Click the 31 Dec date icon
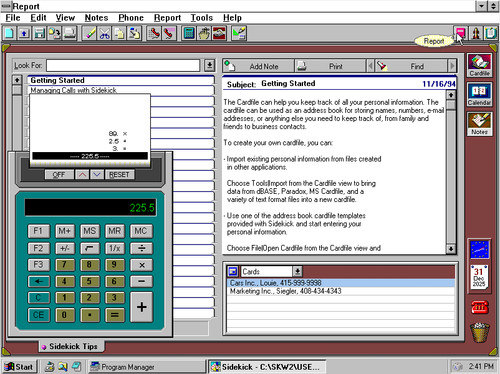 pos(479,276)
